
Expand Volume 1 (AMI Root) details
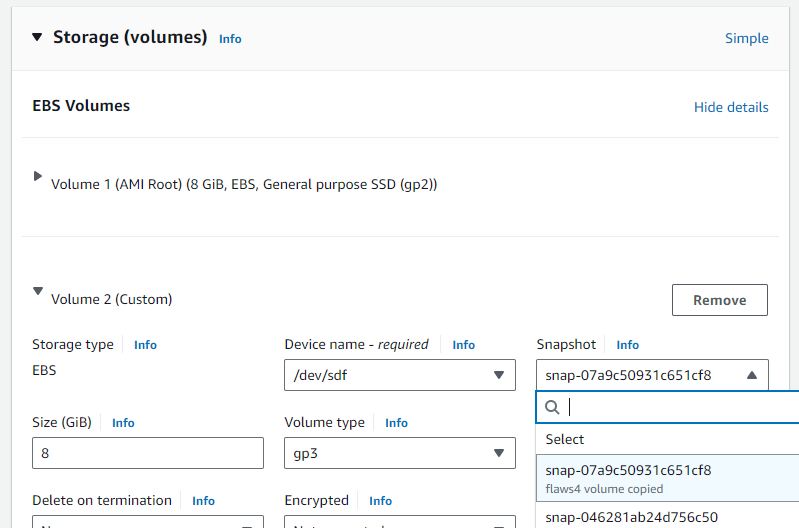[38, 177]
